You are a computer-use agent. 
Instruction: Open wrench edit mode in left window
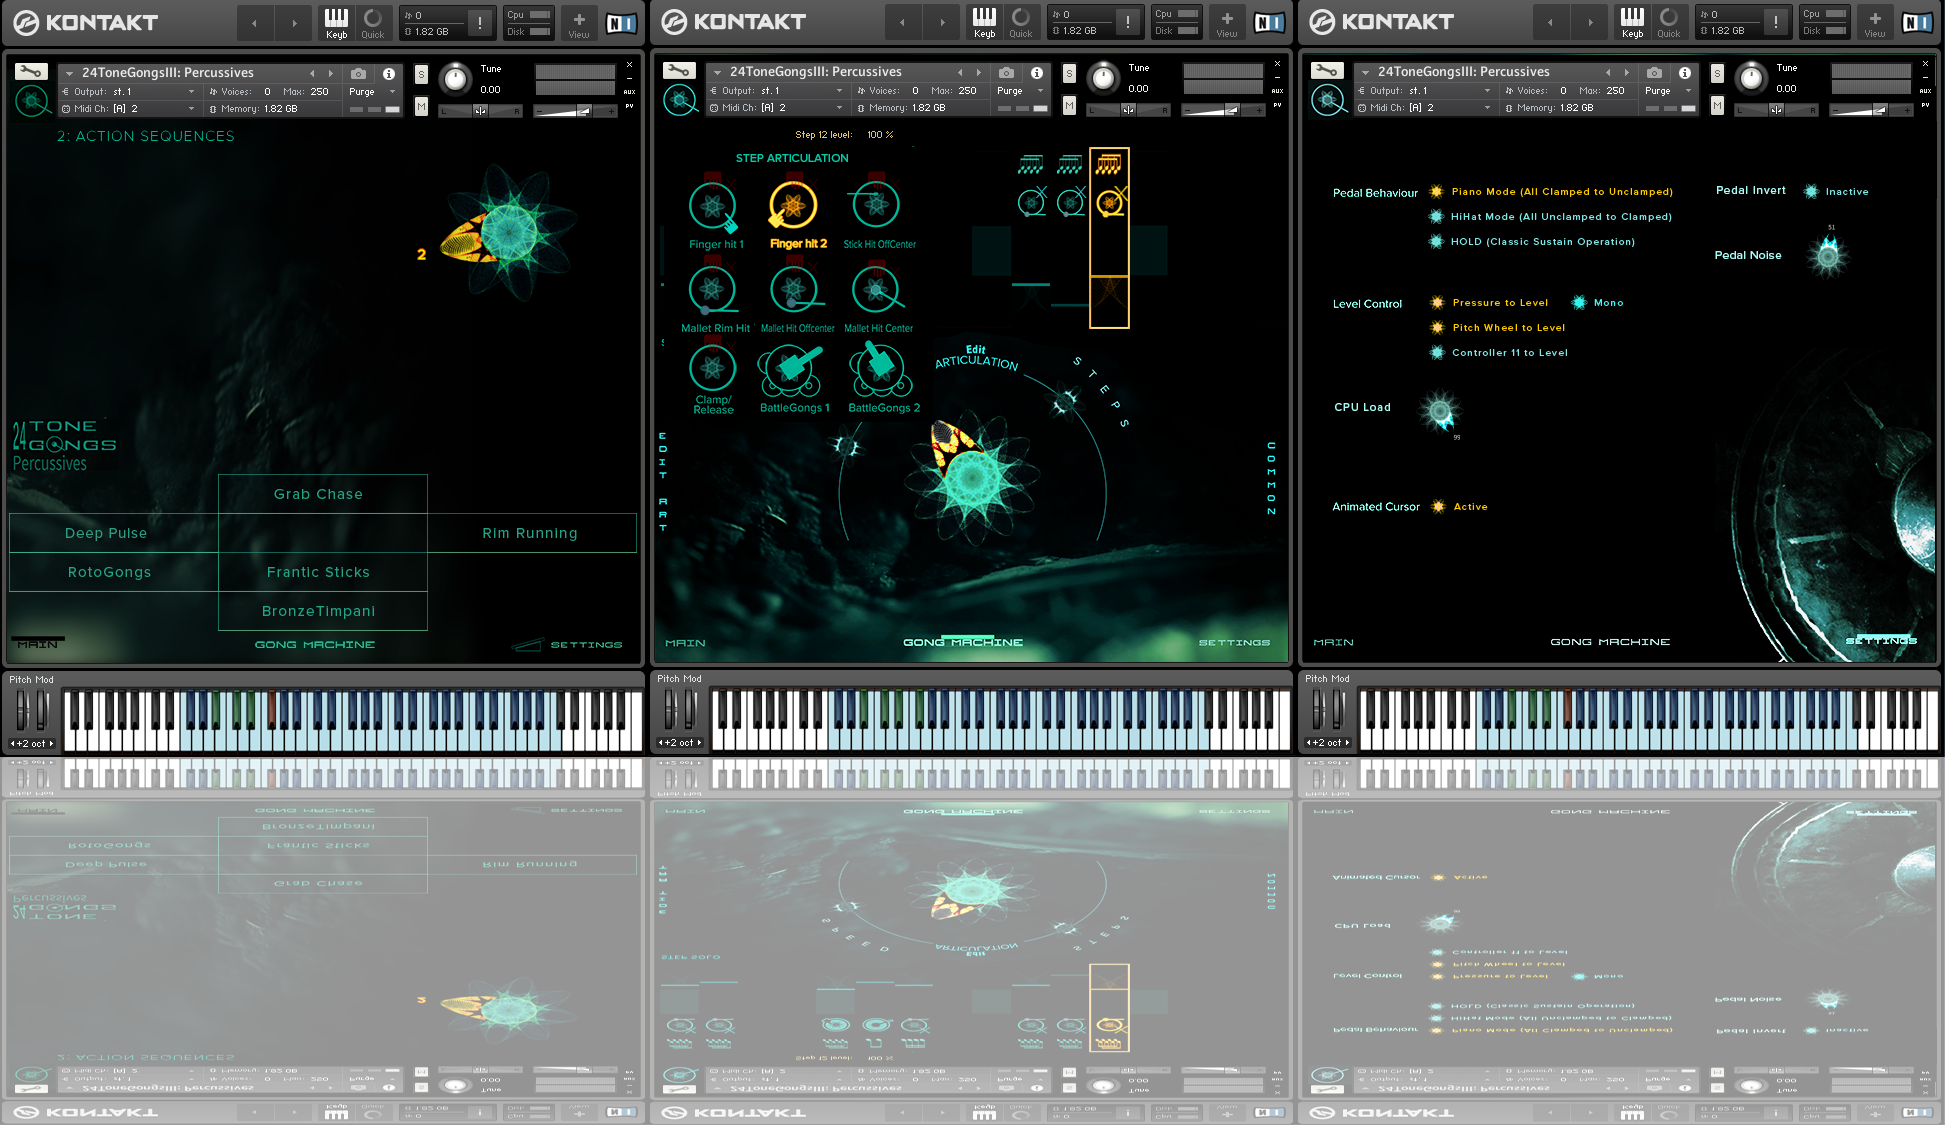[x=31, y=72]
